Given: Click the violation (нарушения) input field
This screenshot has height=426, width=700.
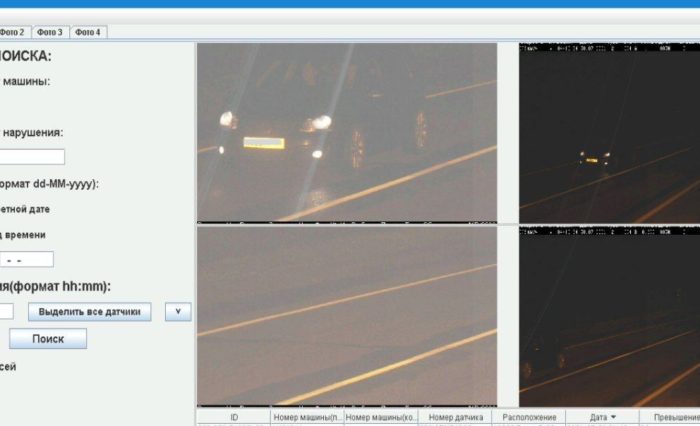Looking at the screenshot, I should point(32,157).
